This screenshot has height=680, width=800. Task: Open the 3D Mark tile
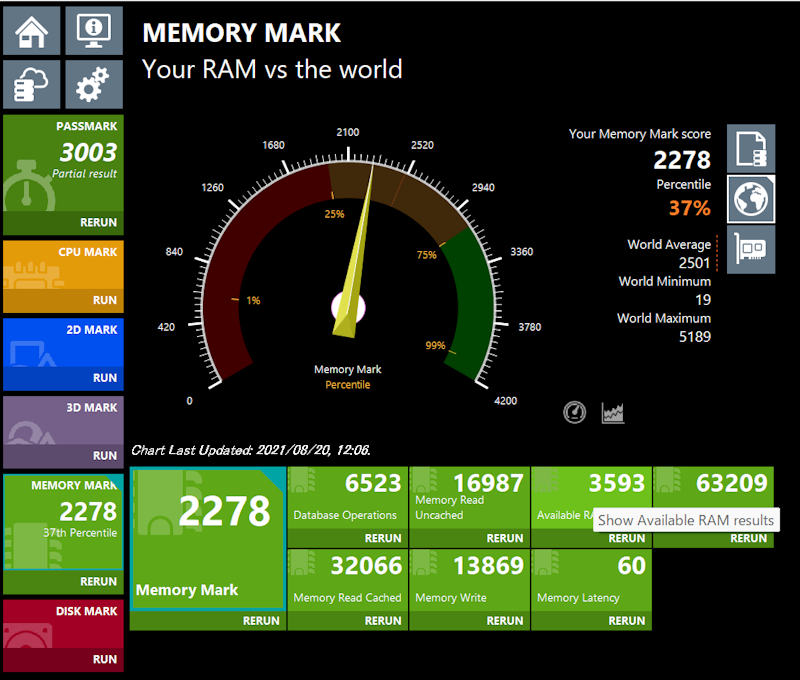pos(63,420)
